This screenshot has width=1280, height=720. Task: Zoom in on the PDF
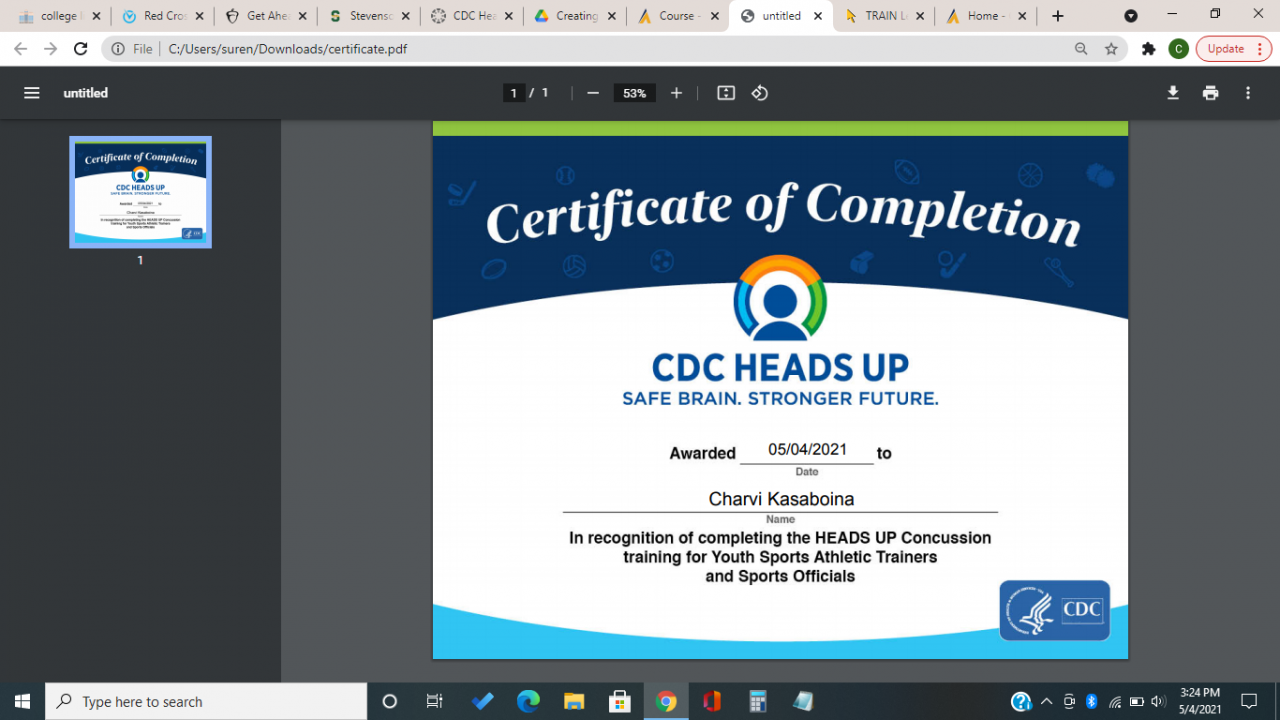tap(676, 93)
